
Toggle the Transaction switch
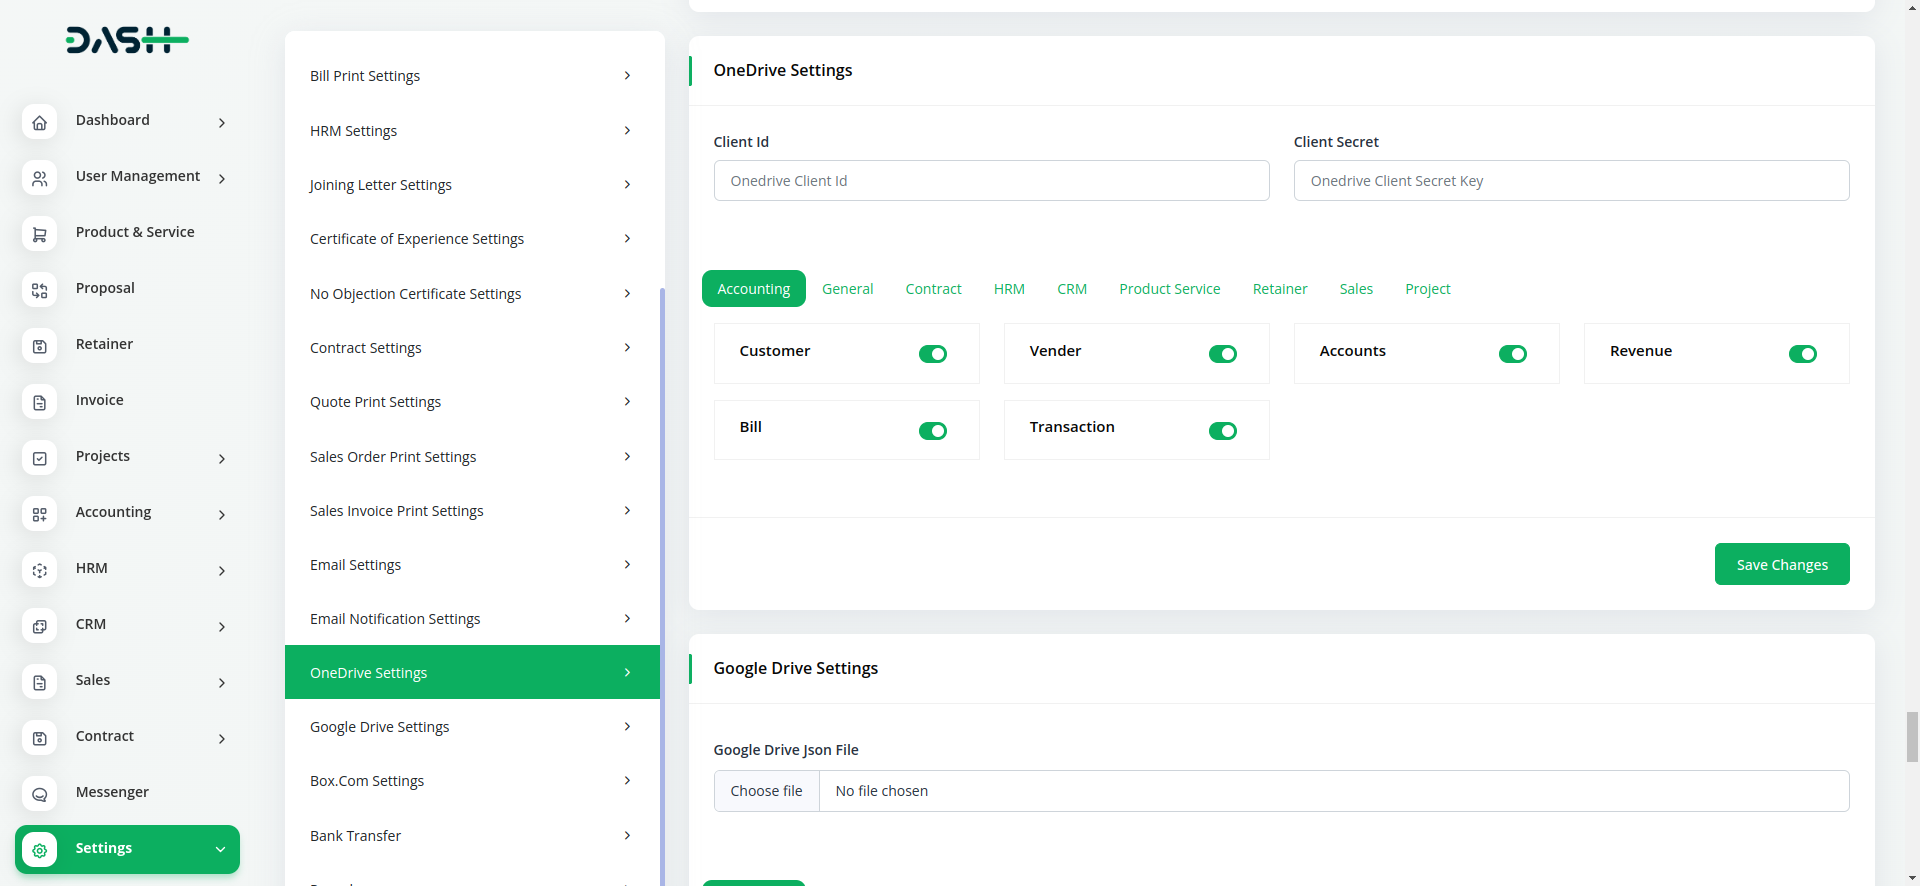pyautogui.click(x=1222, y=431)
